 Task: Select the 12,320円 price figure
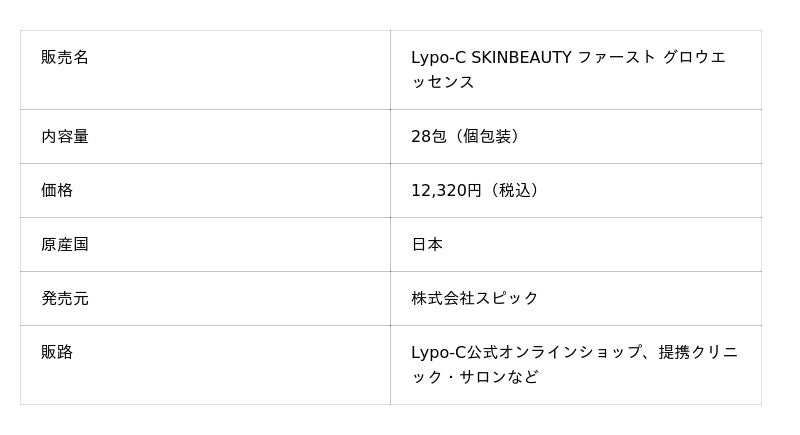tap(446, 190)
